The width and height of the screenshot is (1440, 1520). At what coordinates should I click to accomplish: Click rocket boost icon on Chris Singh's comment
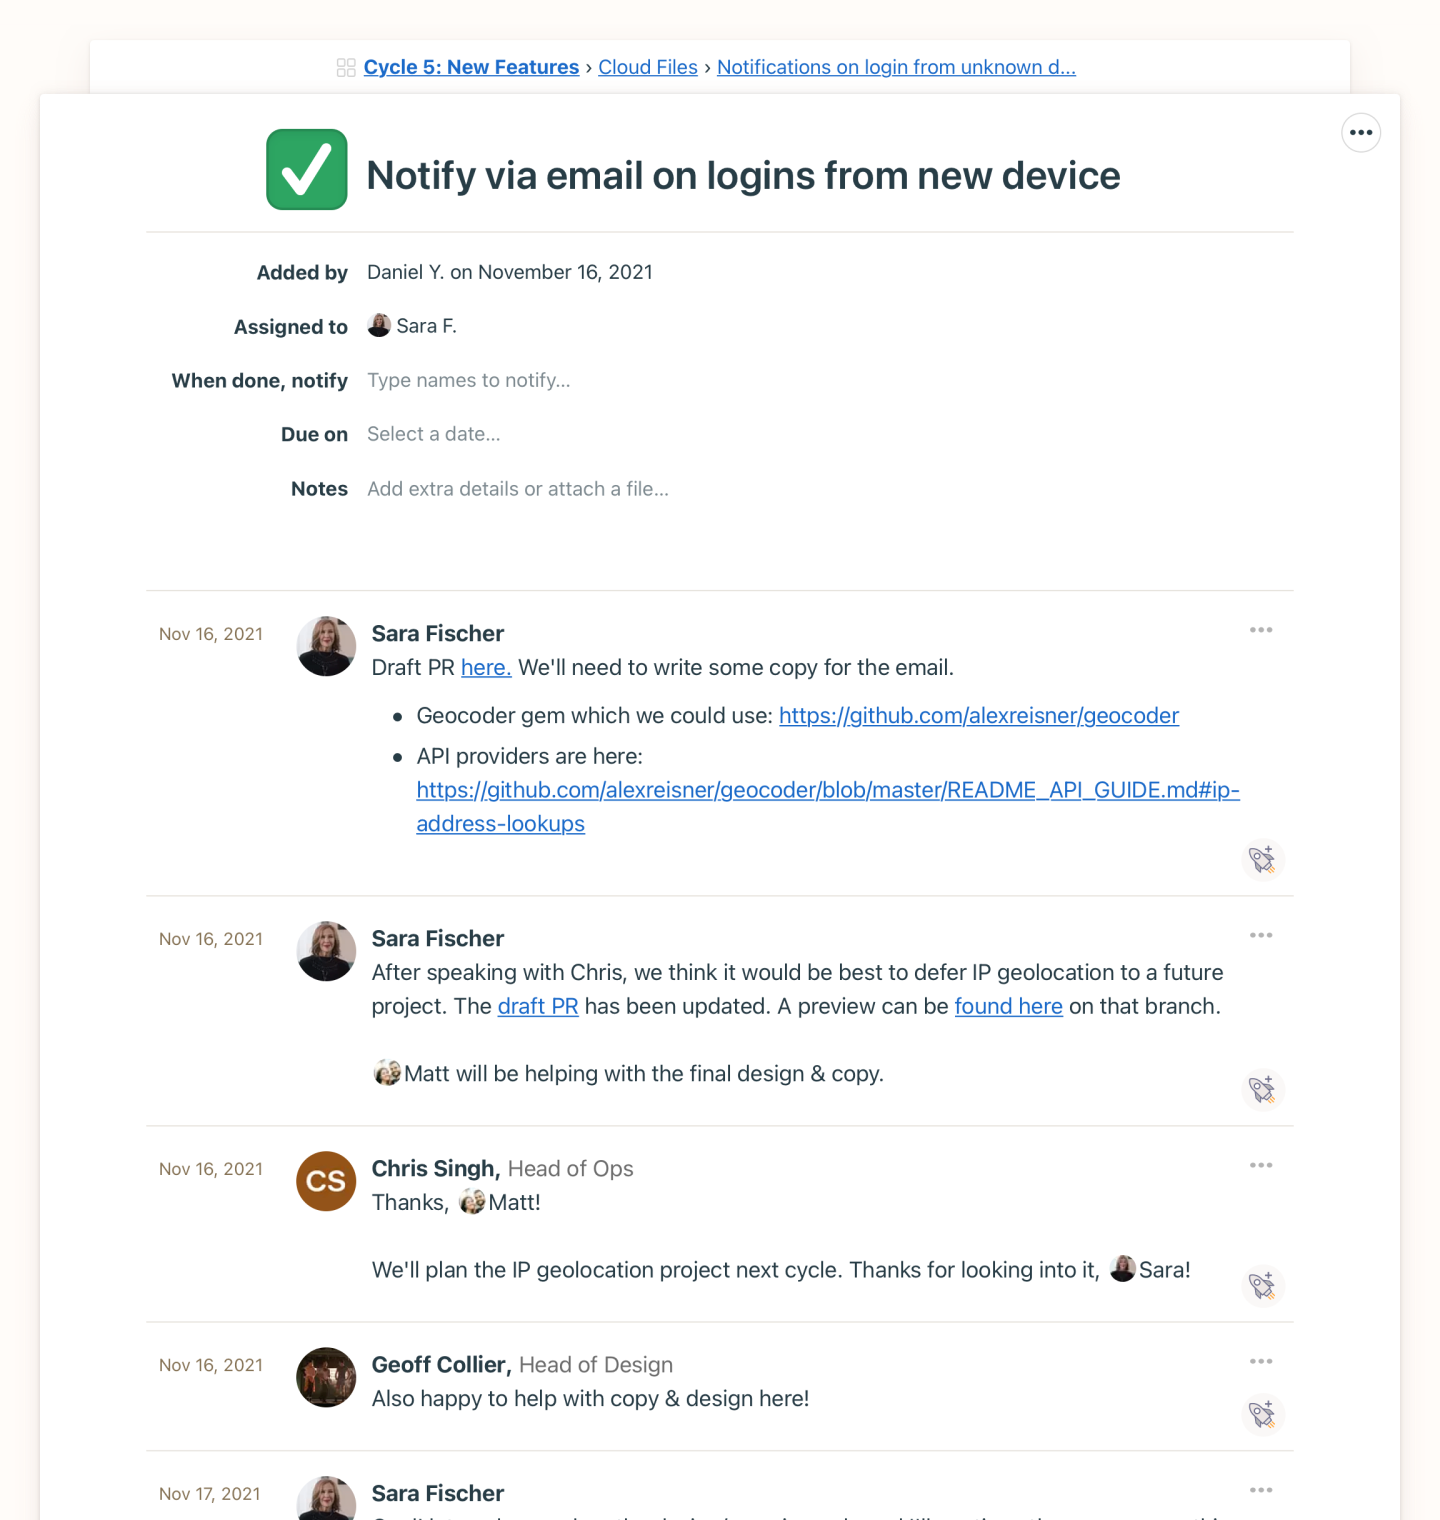[1263, 1285]
